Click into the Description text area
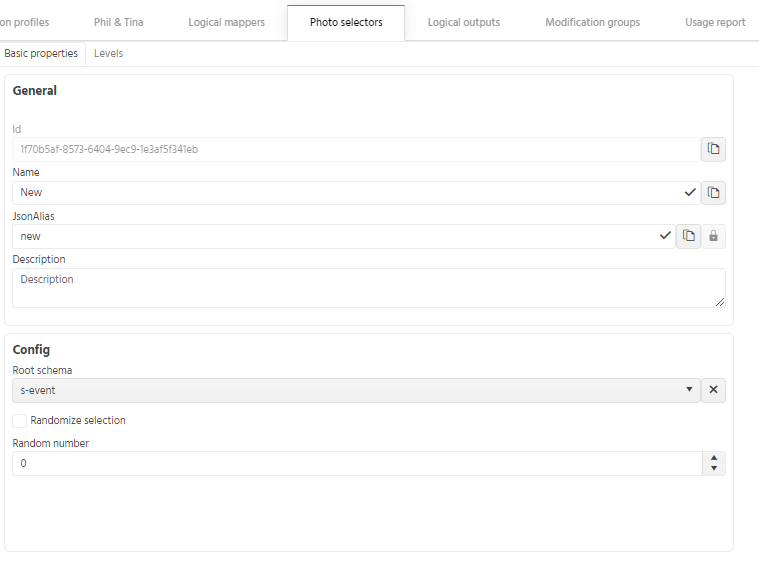This screenshot has width=759, height=580. pyautogui.click(x=369, y=288)
